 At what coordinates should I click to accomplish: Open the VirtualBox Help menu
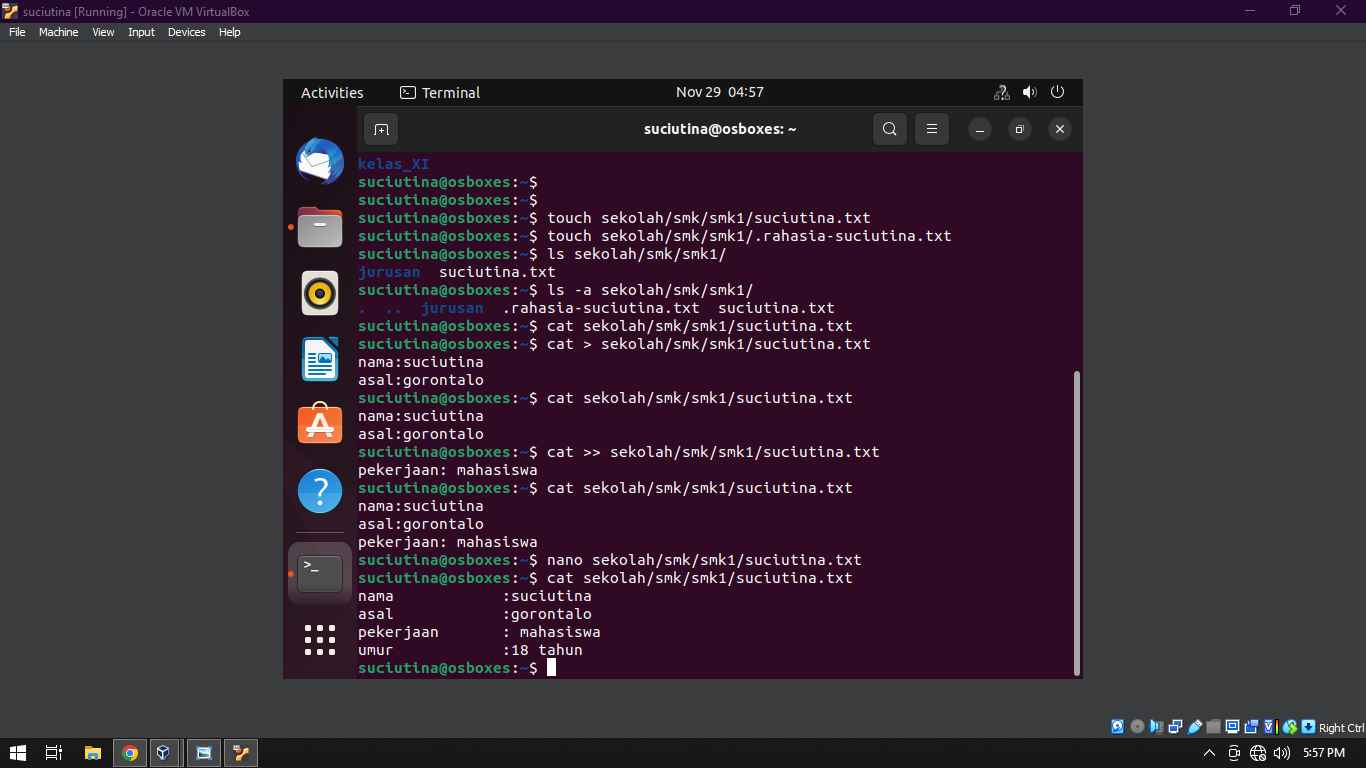click(229, 32)
